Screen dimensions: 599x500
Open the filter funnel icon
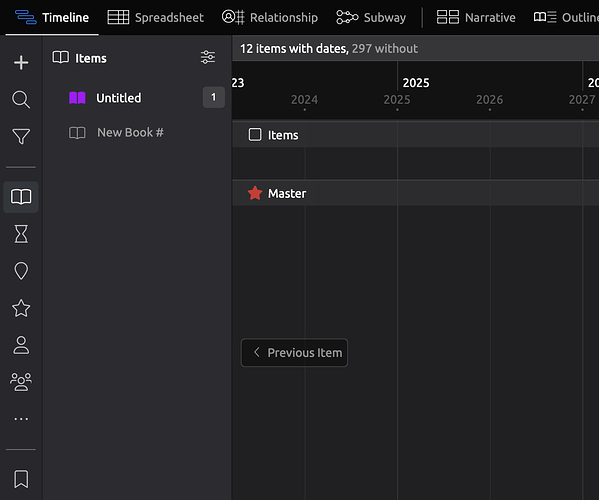pyautogui.click(x=21, y=136)
